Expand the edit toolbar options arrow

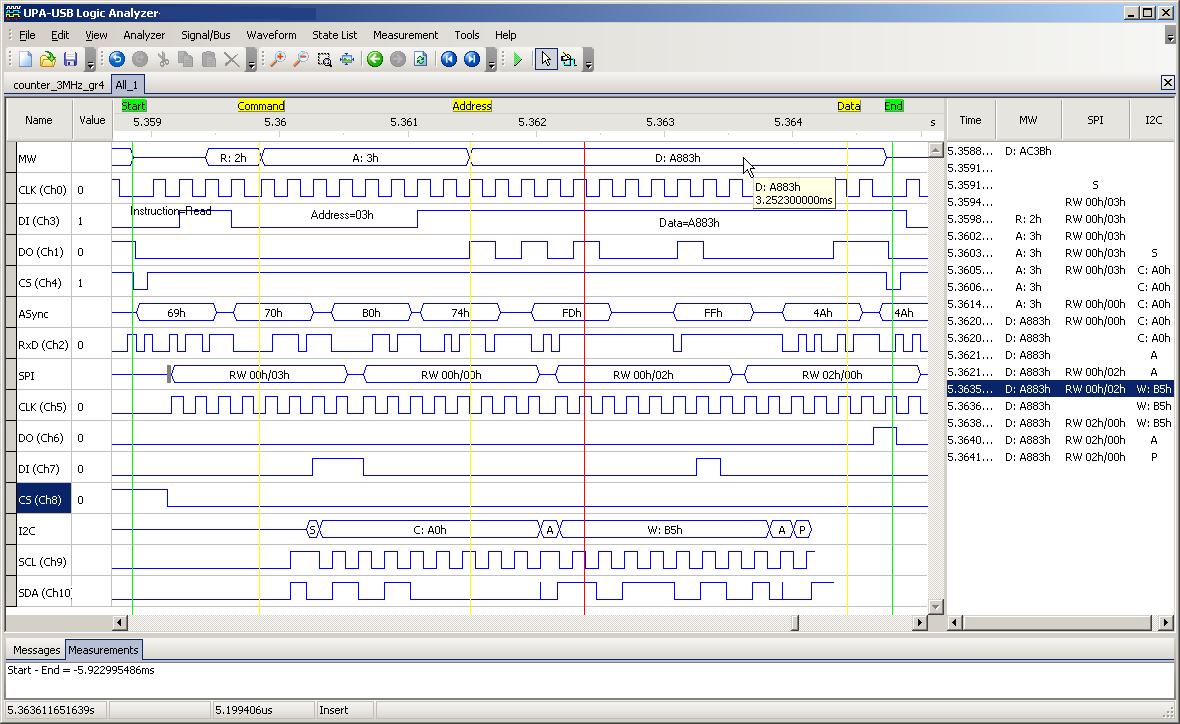(251, 60)
